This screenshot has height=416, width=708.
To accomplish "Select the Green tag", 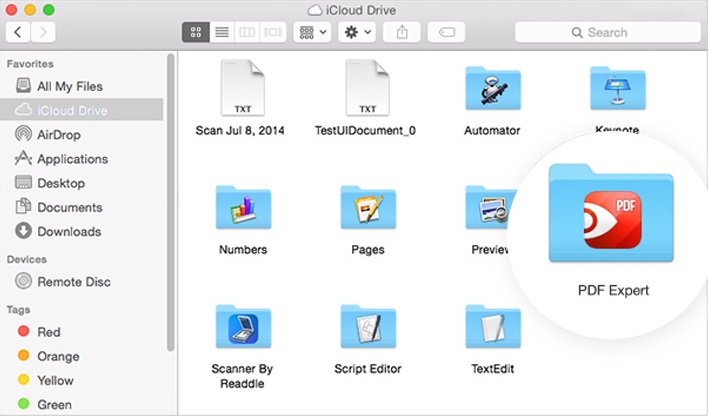I will (x=81, y=404).
